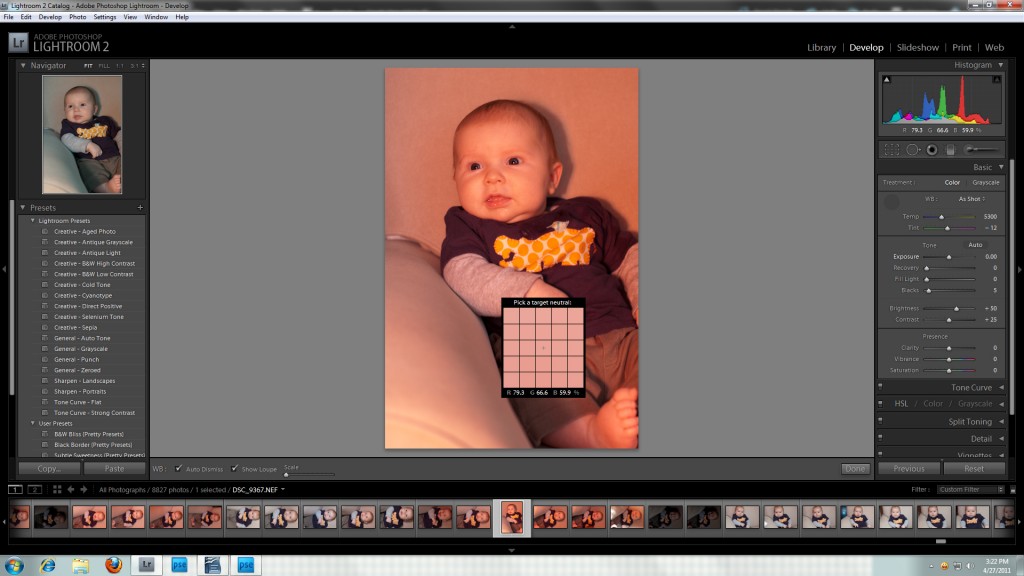Set treatment to Color

click(952, 182)
